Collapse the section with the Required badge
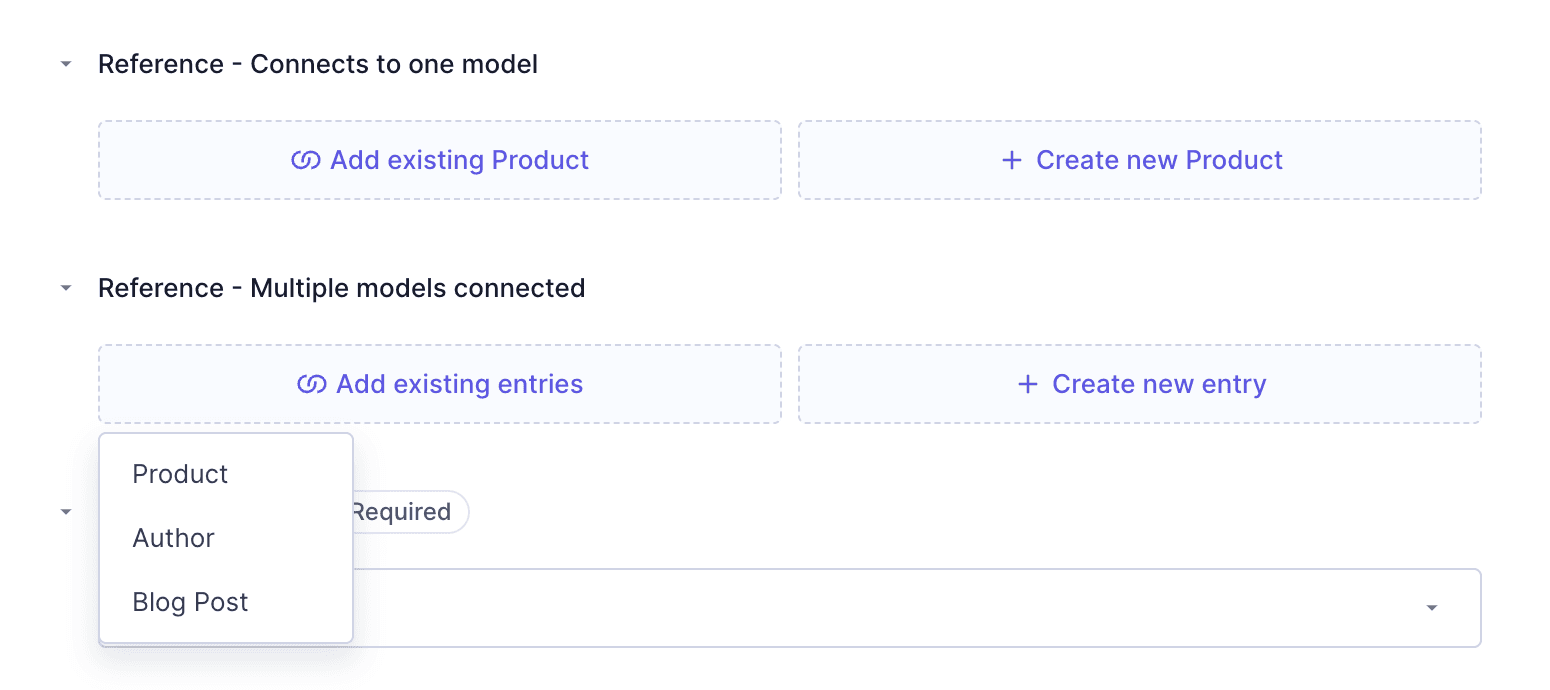1550x690 pixels. [66, 512]
